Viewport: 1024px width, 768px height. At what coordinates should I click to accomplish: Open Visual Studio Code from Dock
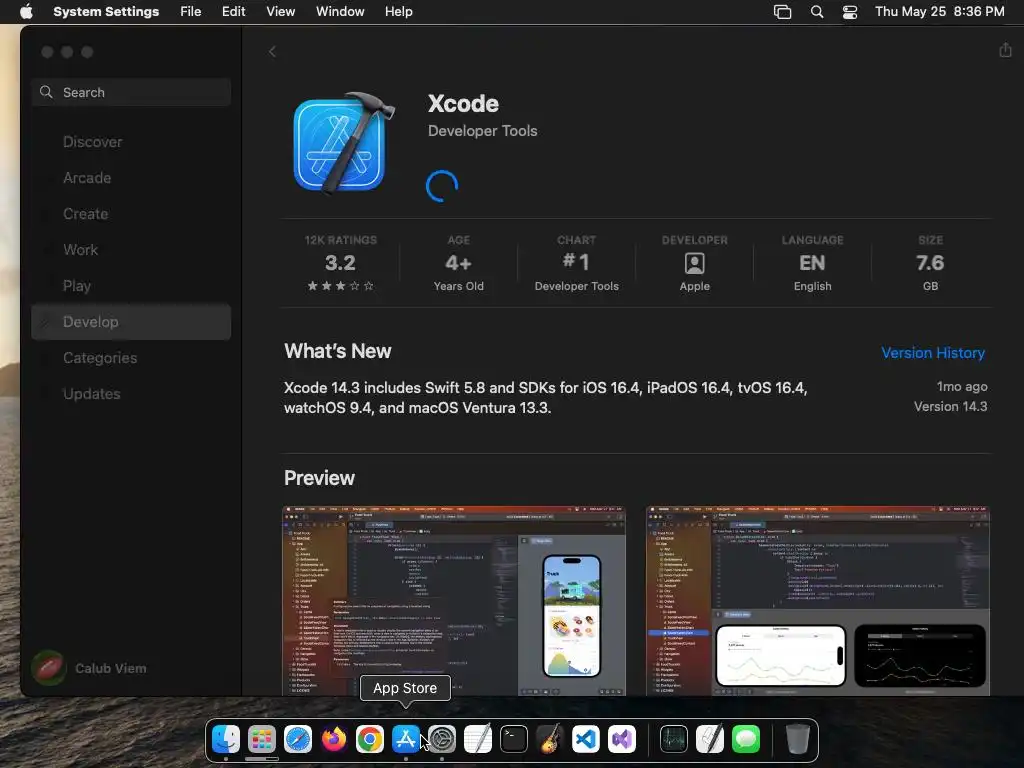586,739
